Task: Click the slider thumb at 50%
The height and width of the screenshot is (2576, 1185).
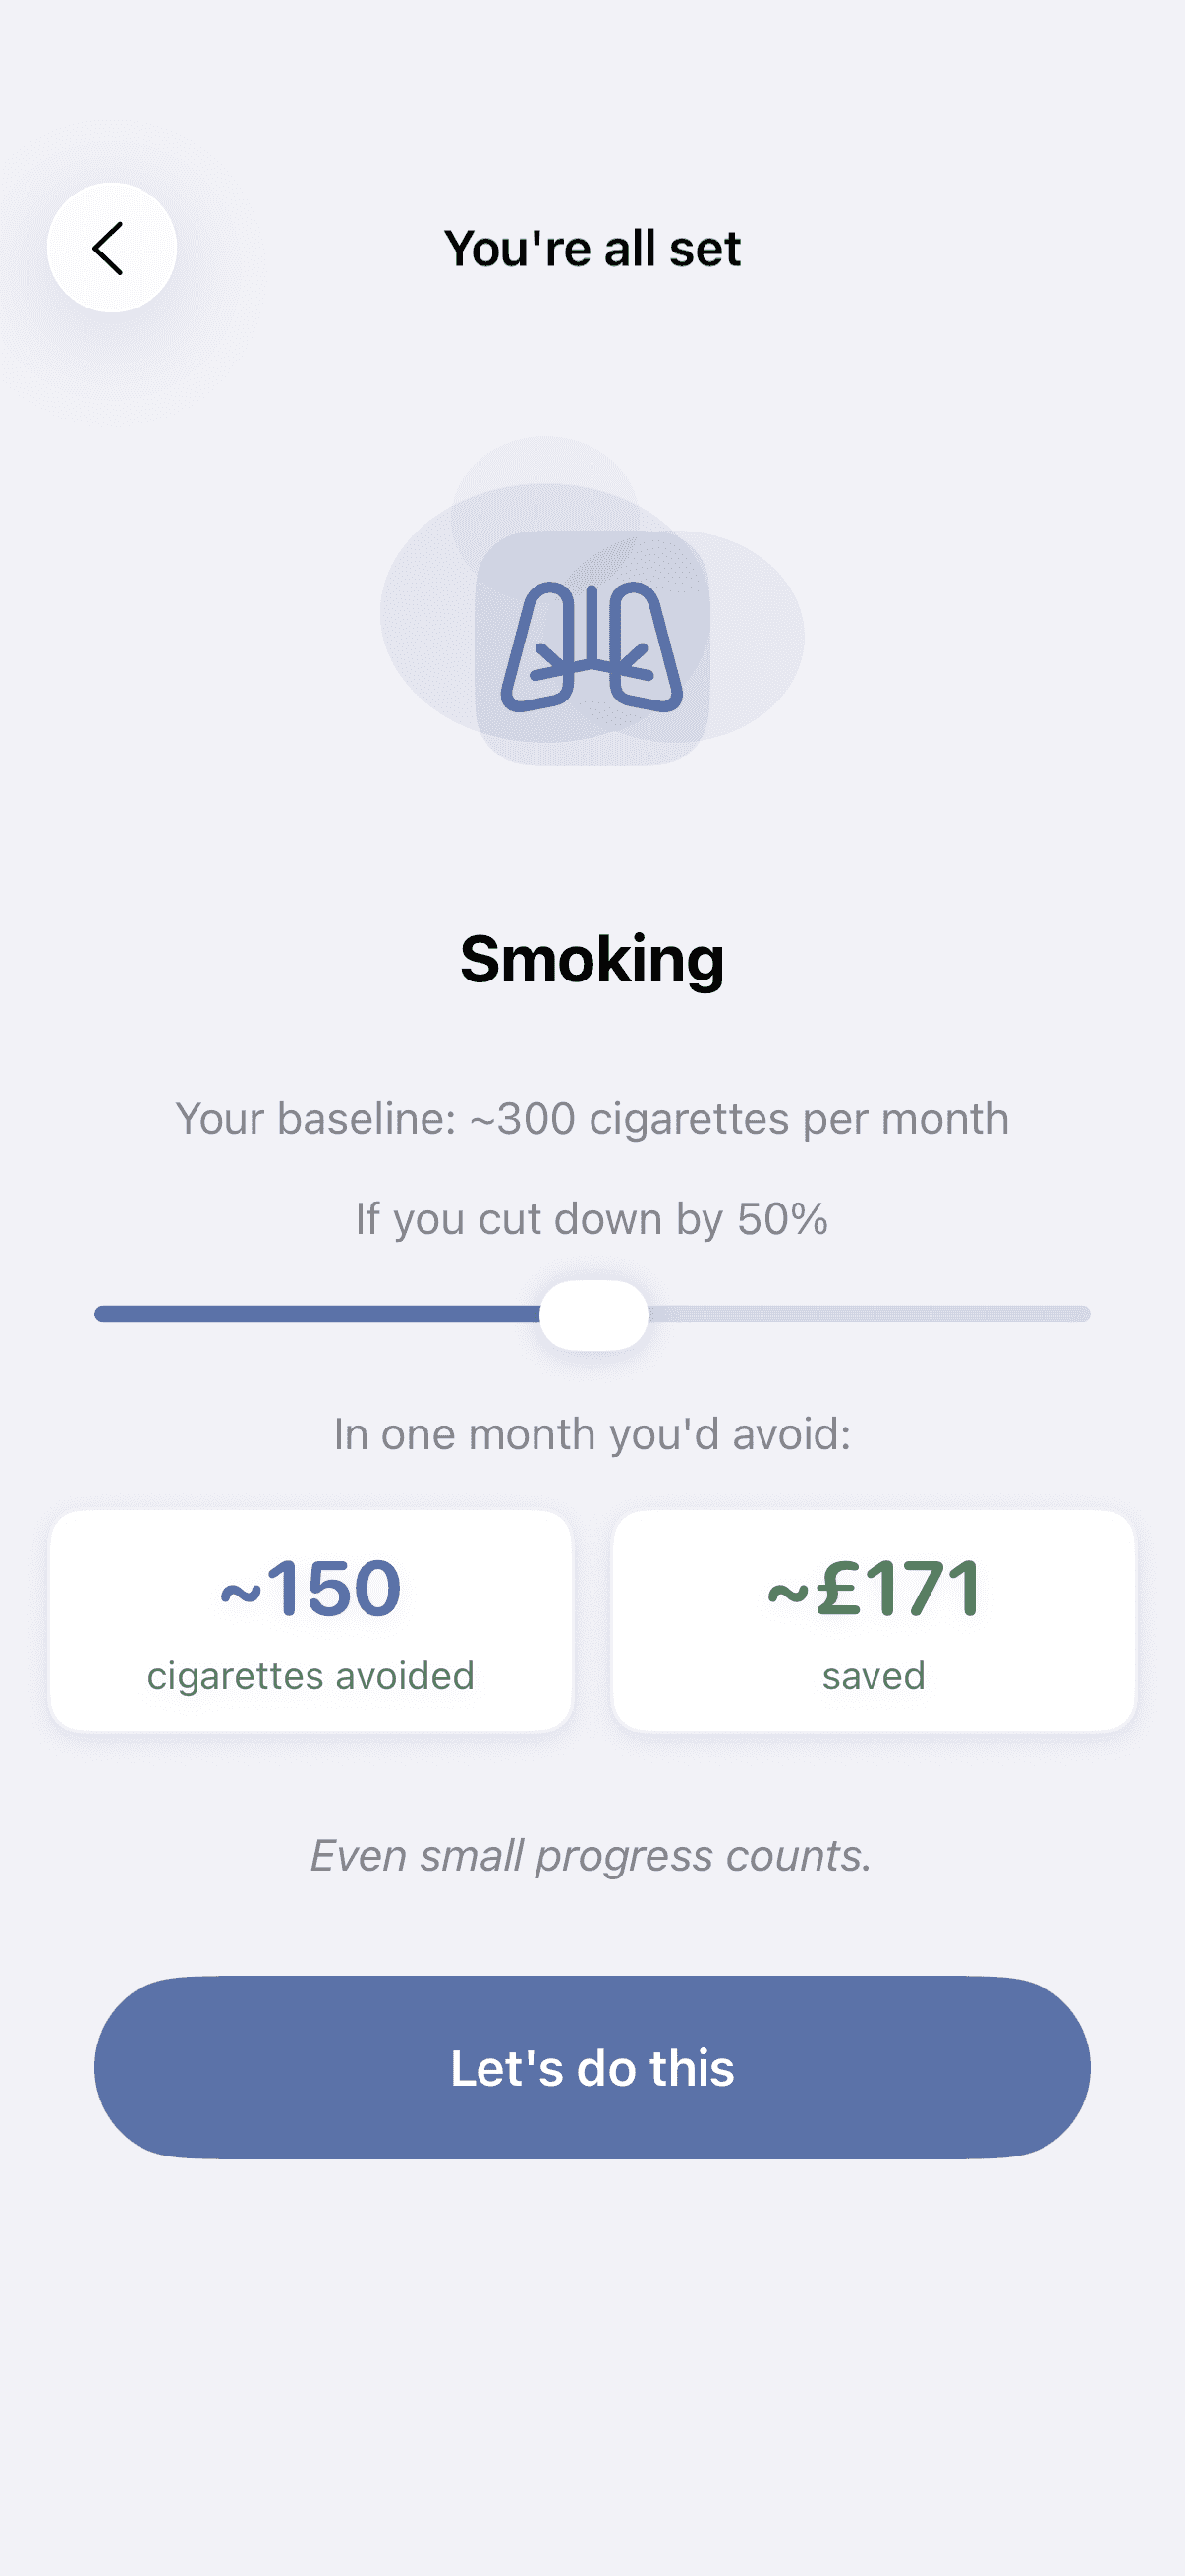Action: [593, 1315]
